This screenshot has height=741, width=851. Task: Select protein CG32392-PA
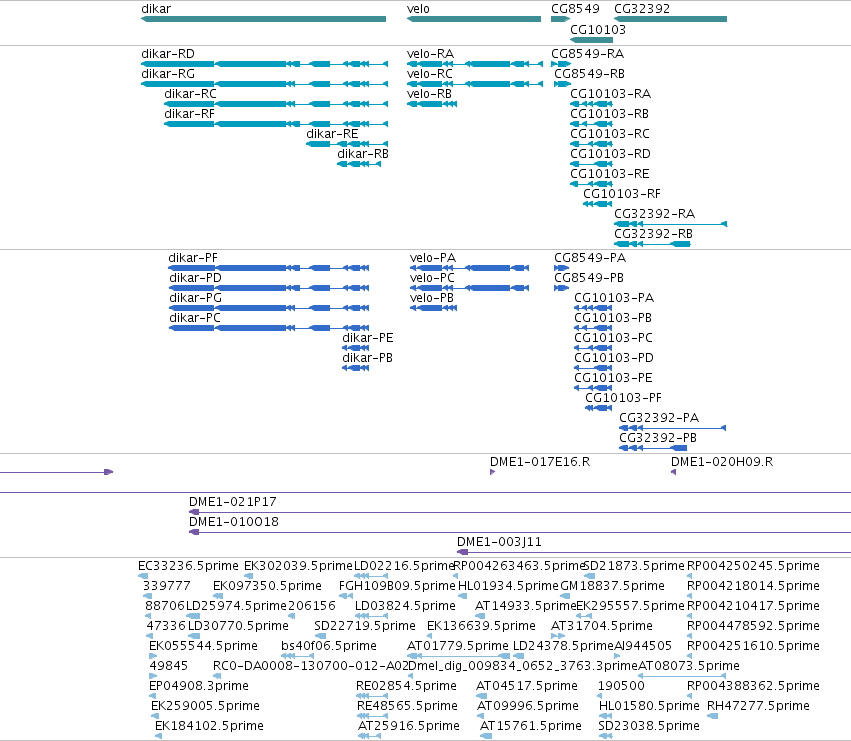pyautogui.click(x=672, y=428)
